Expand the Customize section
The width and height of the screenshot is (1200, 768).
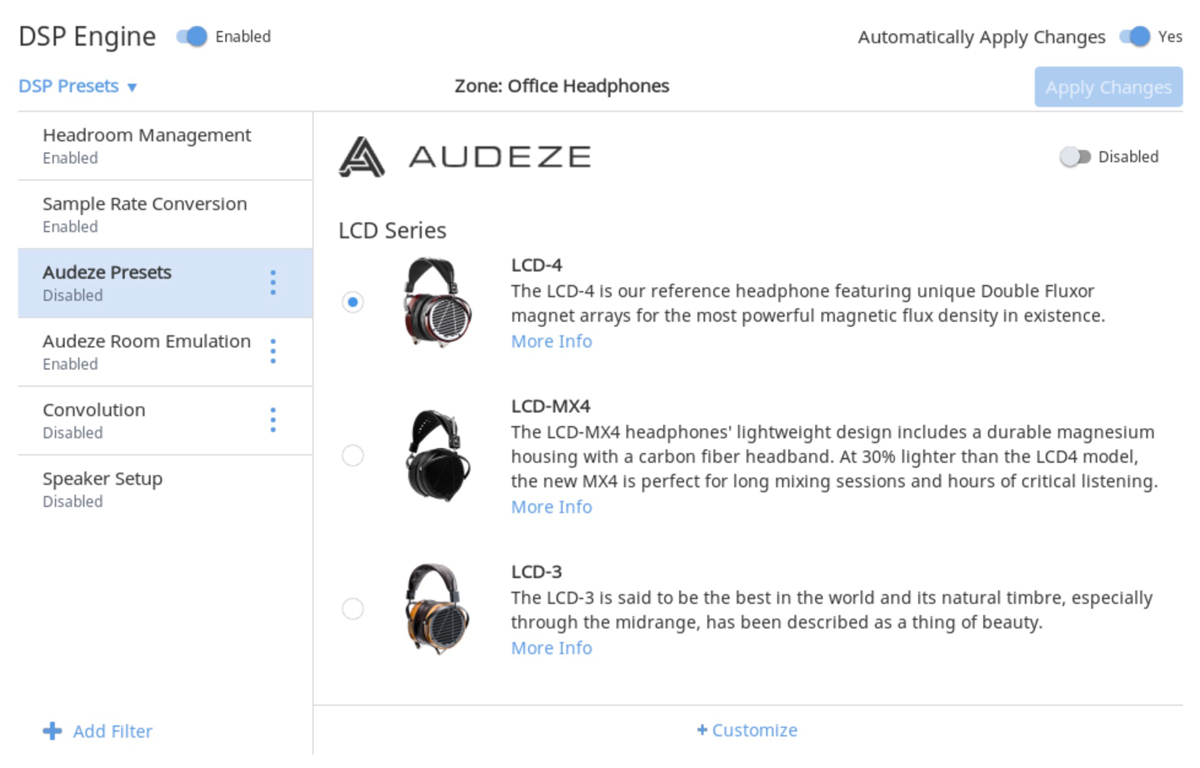tap(747, 730)
